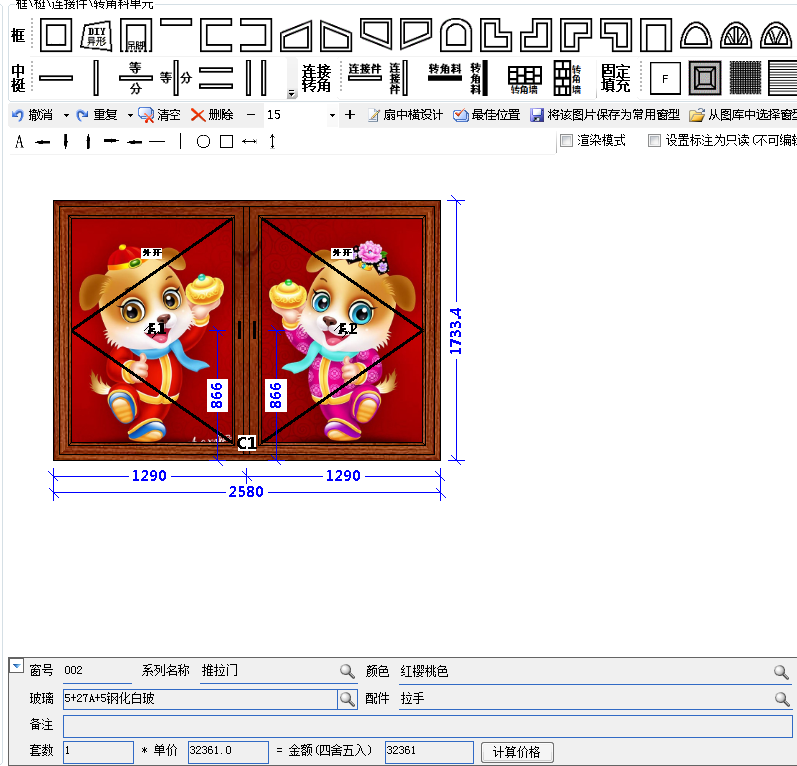This screenshot has height=766, width=797.
Task: Select the nested square panel fill icon
Action: (x=705, y=78)
